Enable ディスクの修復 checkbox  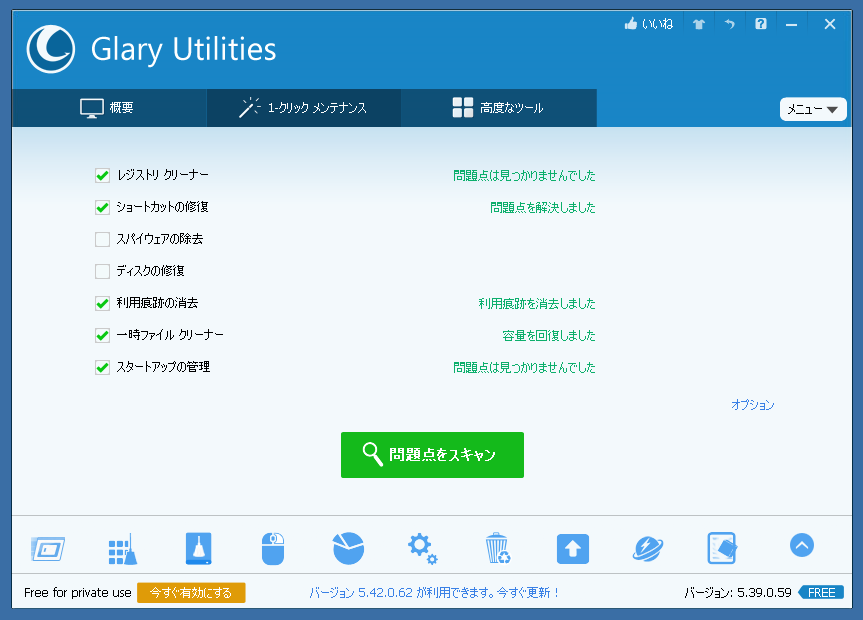102,271
